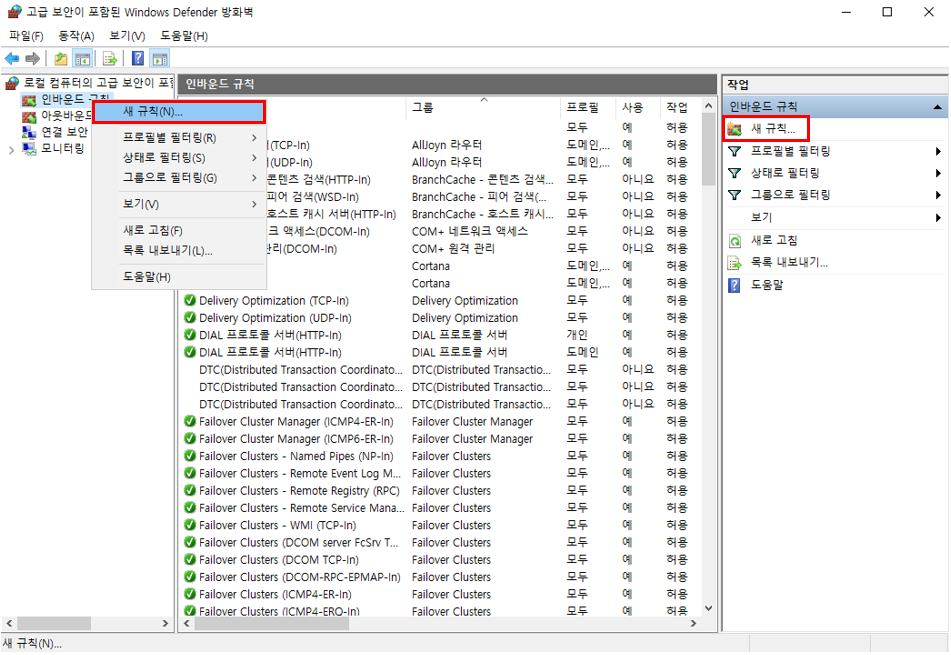The width and height of the screenshot is (951, 655).
Task: Click the refresh icon beside 새로 고침 in 작업 pane
Action: (x=734, y=241)
